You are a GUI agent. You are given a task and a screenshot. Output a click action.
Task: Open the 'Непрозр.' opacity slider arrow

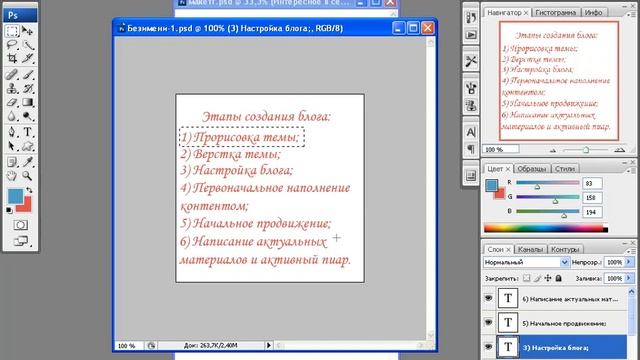[629, 262]
